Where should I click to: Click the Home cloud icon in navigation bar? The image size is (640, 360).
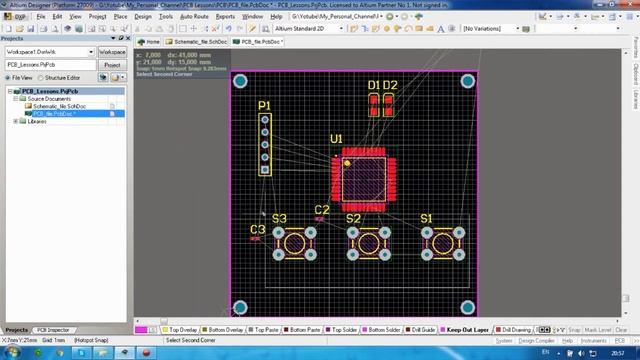pos(418,17)
